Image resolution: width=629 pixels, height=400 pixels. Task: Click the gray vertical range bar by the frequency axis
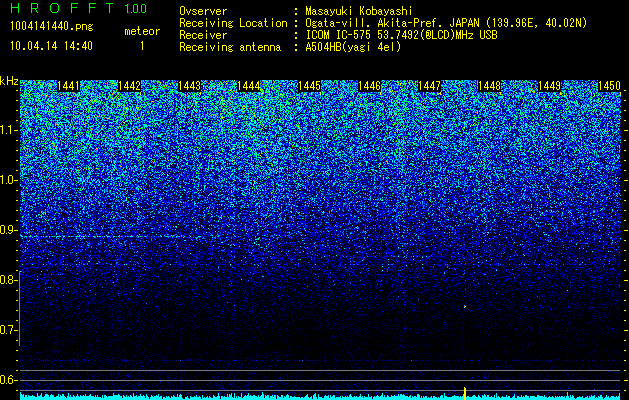tap(19, 308)
